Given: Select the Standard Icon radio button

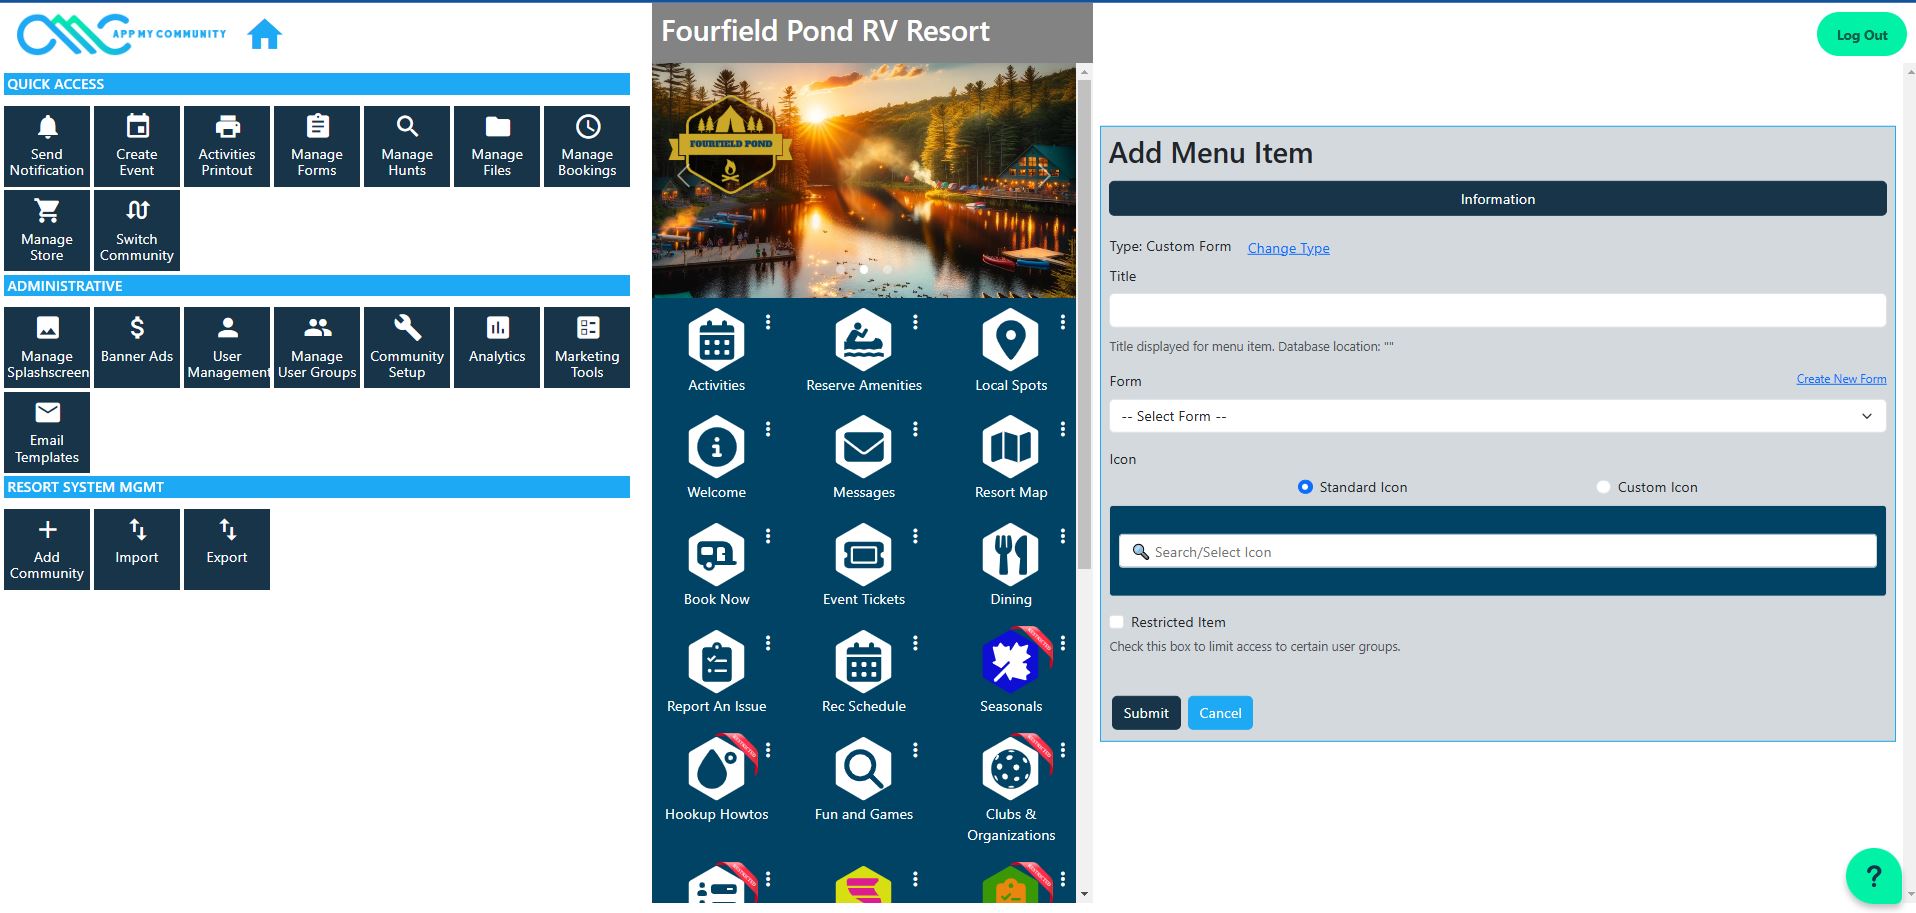Looking at the screenshot, I should pos(1305,487).
